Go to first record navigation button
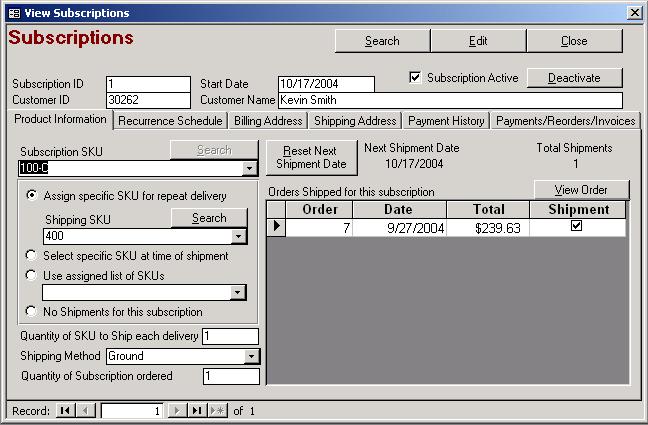This screenshot has height=425, width=648. [x=65, y=411]
